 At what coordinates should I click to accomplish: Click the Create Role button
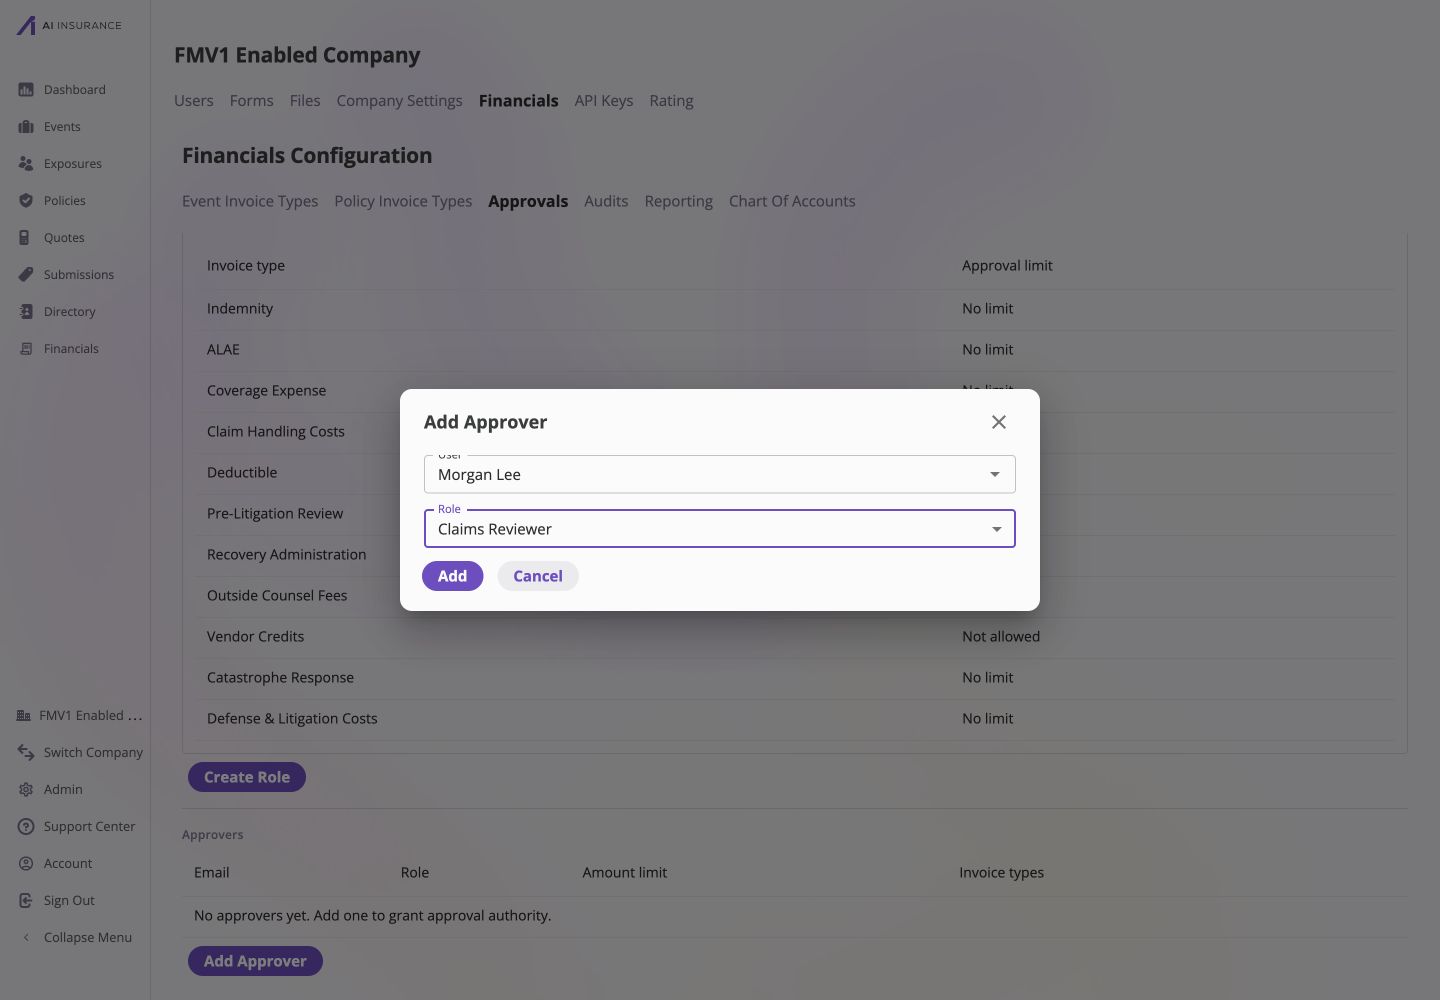[x=247, y=777]
